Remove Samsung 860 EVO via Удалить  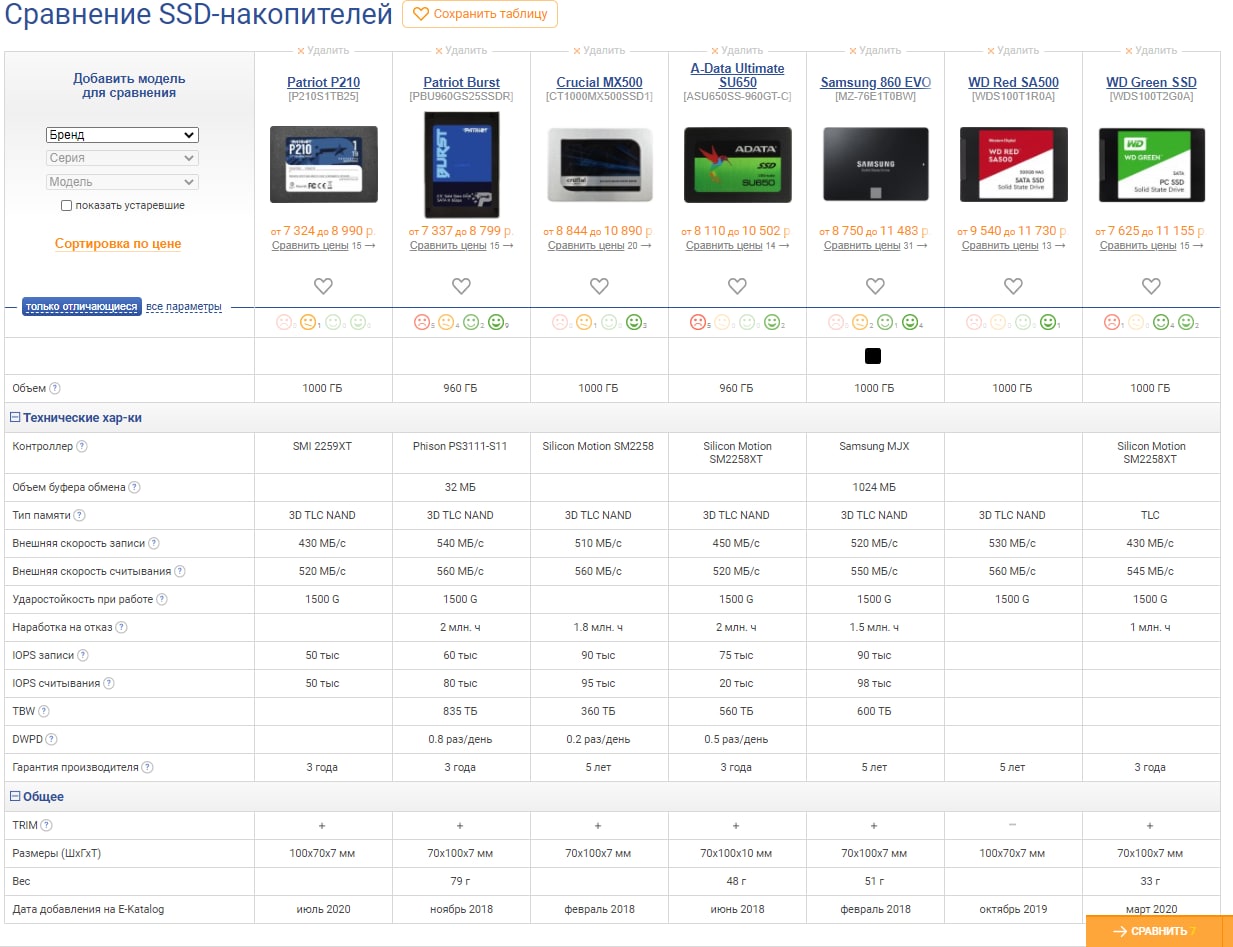875,50
